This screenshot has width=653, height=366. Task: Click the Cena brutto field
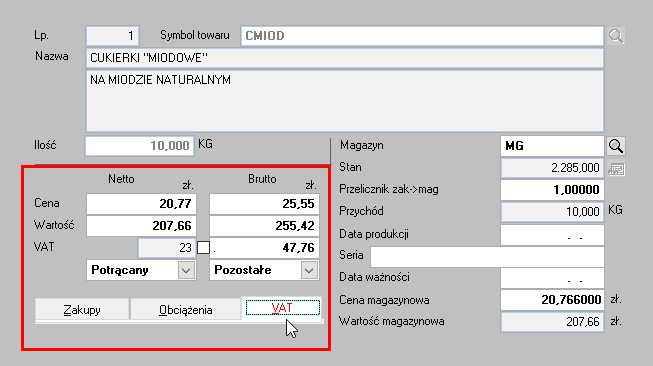tap(264, 204)
